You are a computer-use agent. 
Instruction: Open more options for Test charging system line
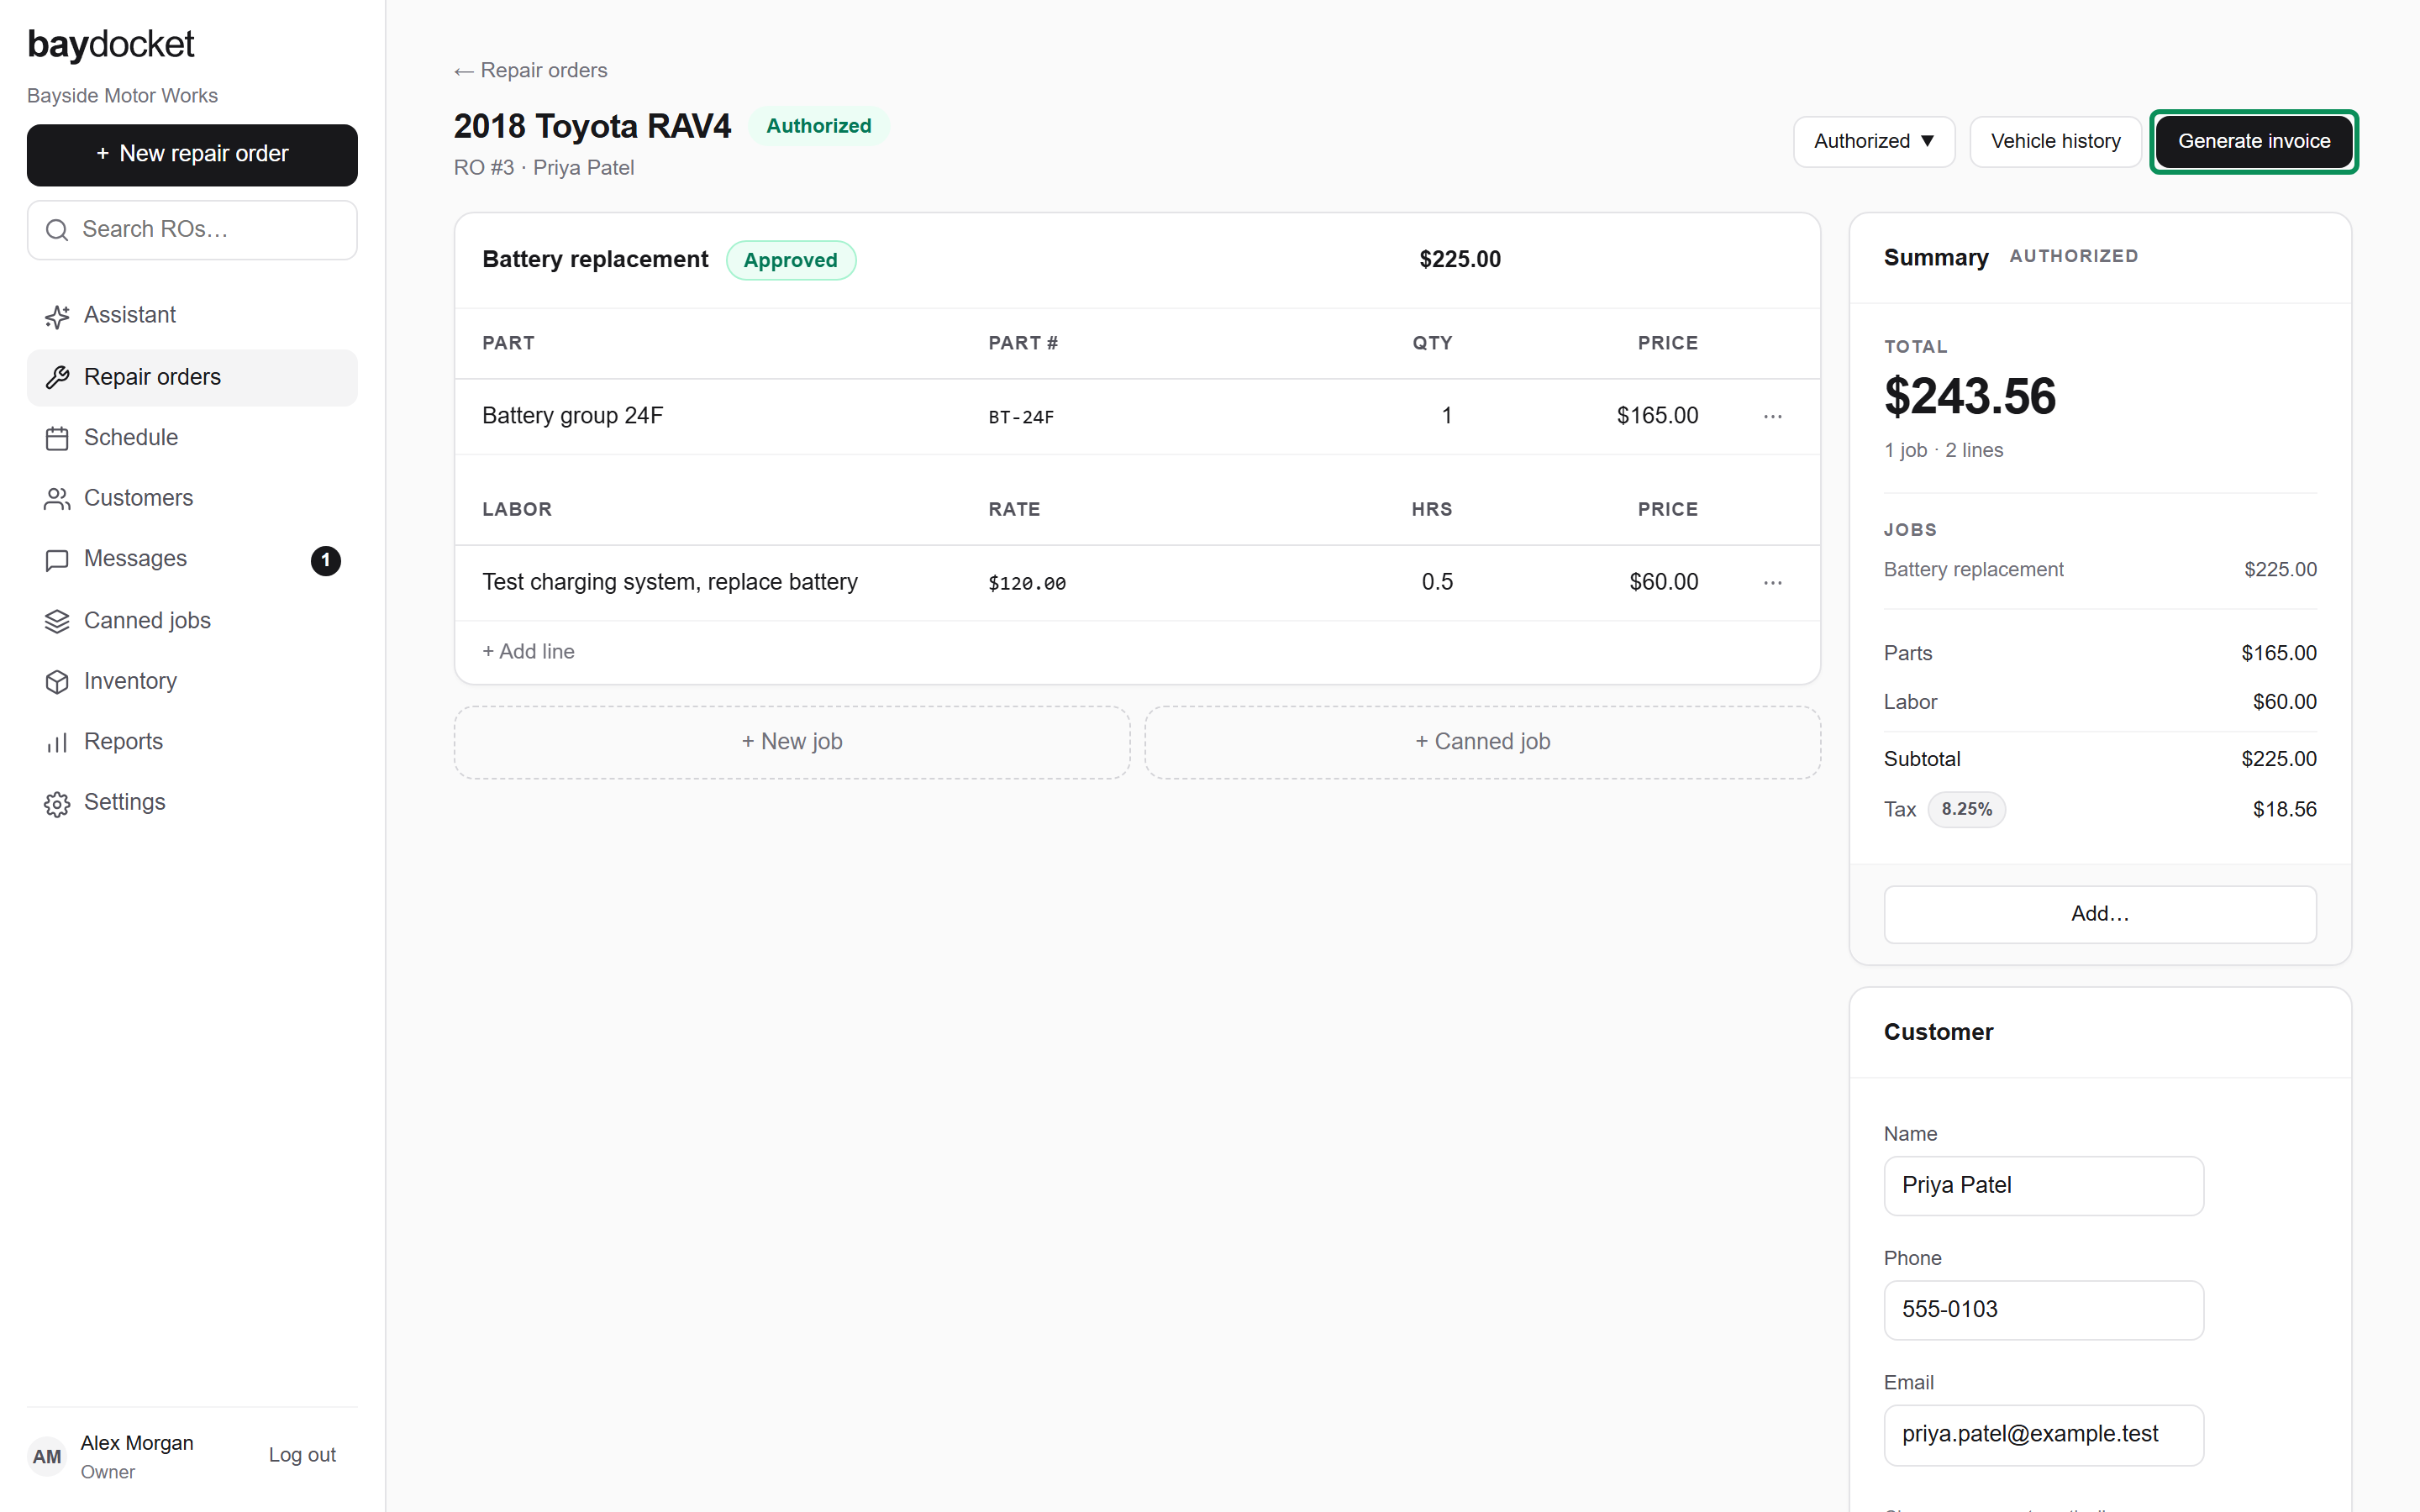pyautogui.click(x=1772, y=582)
